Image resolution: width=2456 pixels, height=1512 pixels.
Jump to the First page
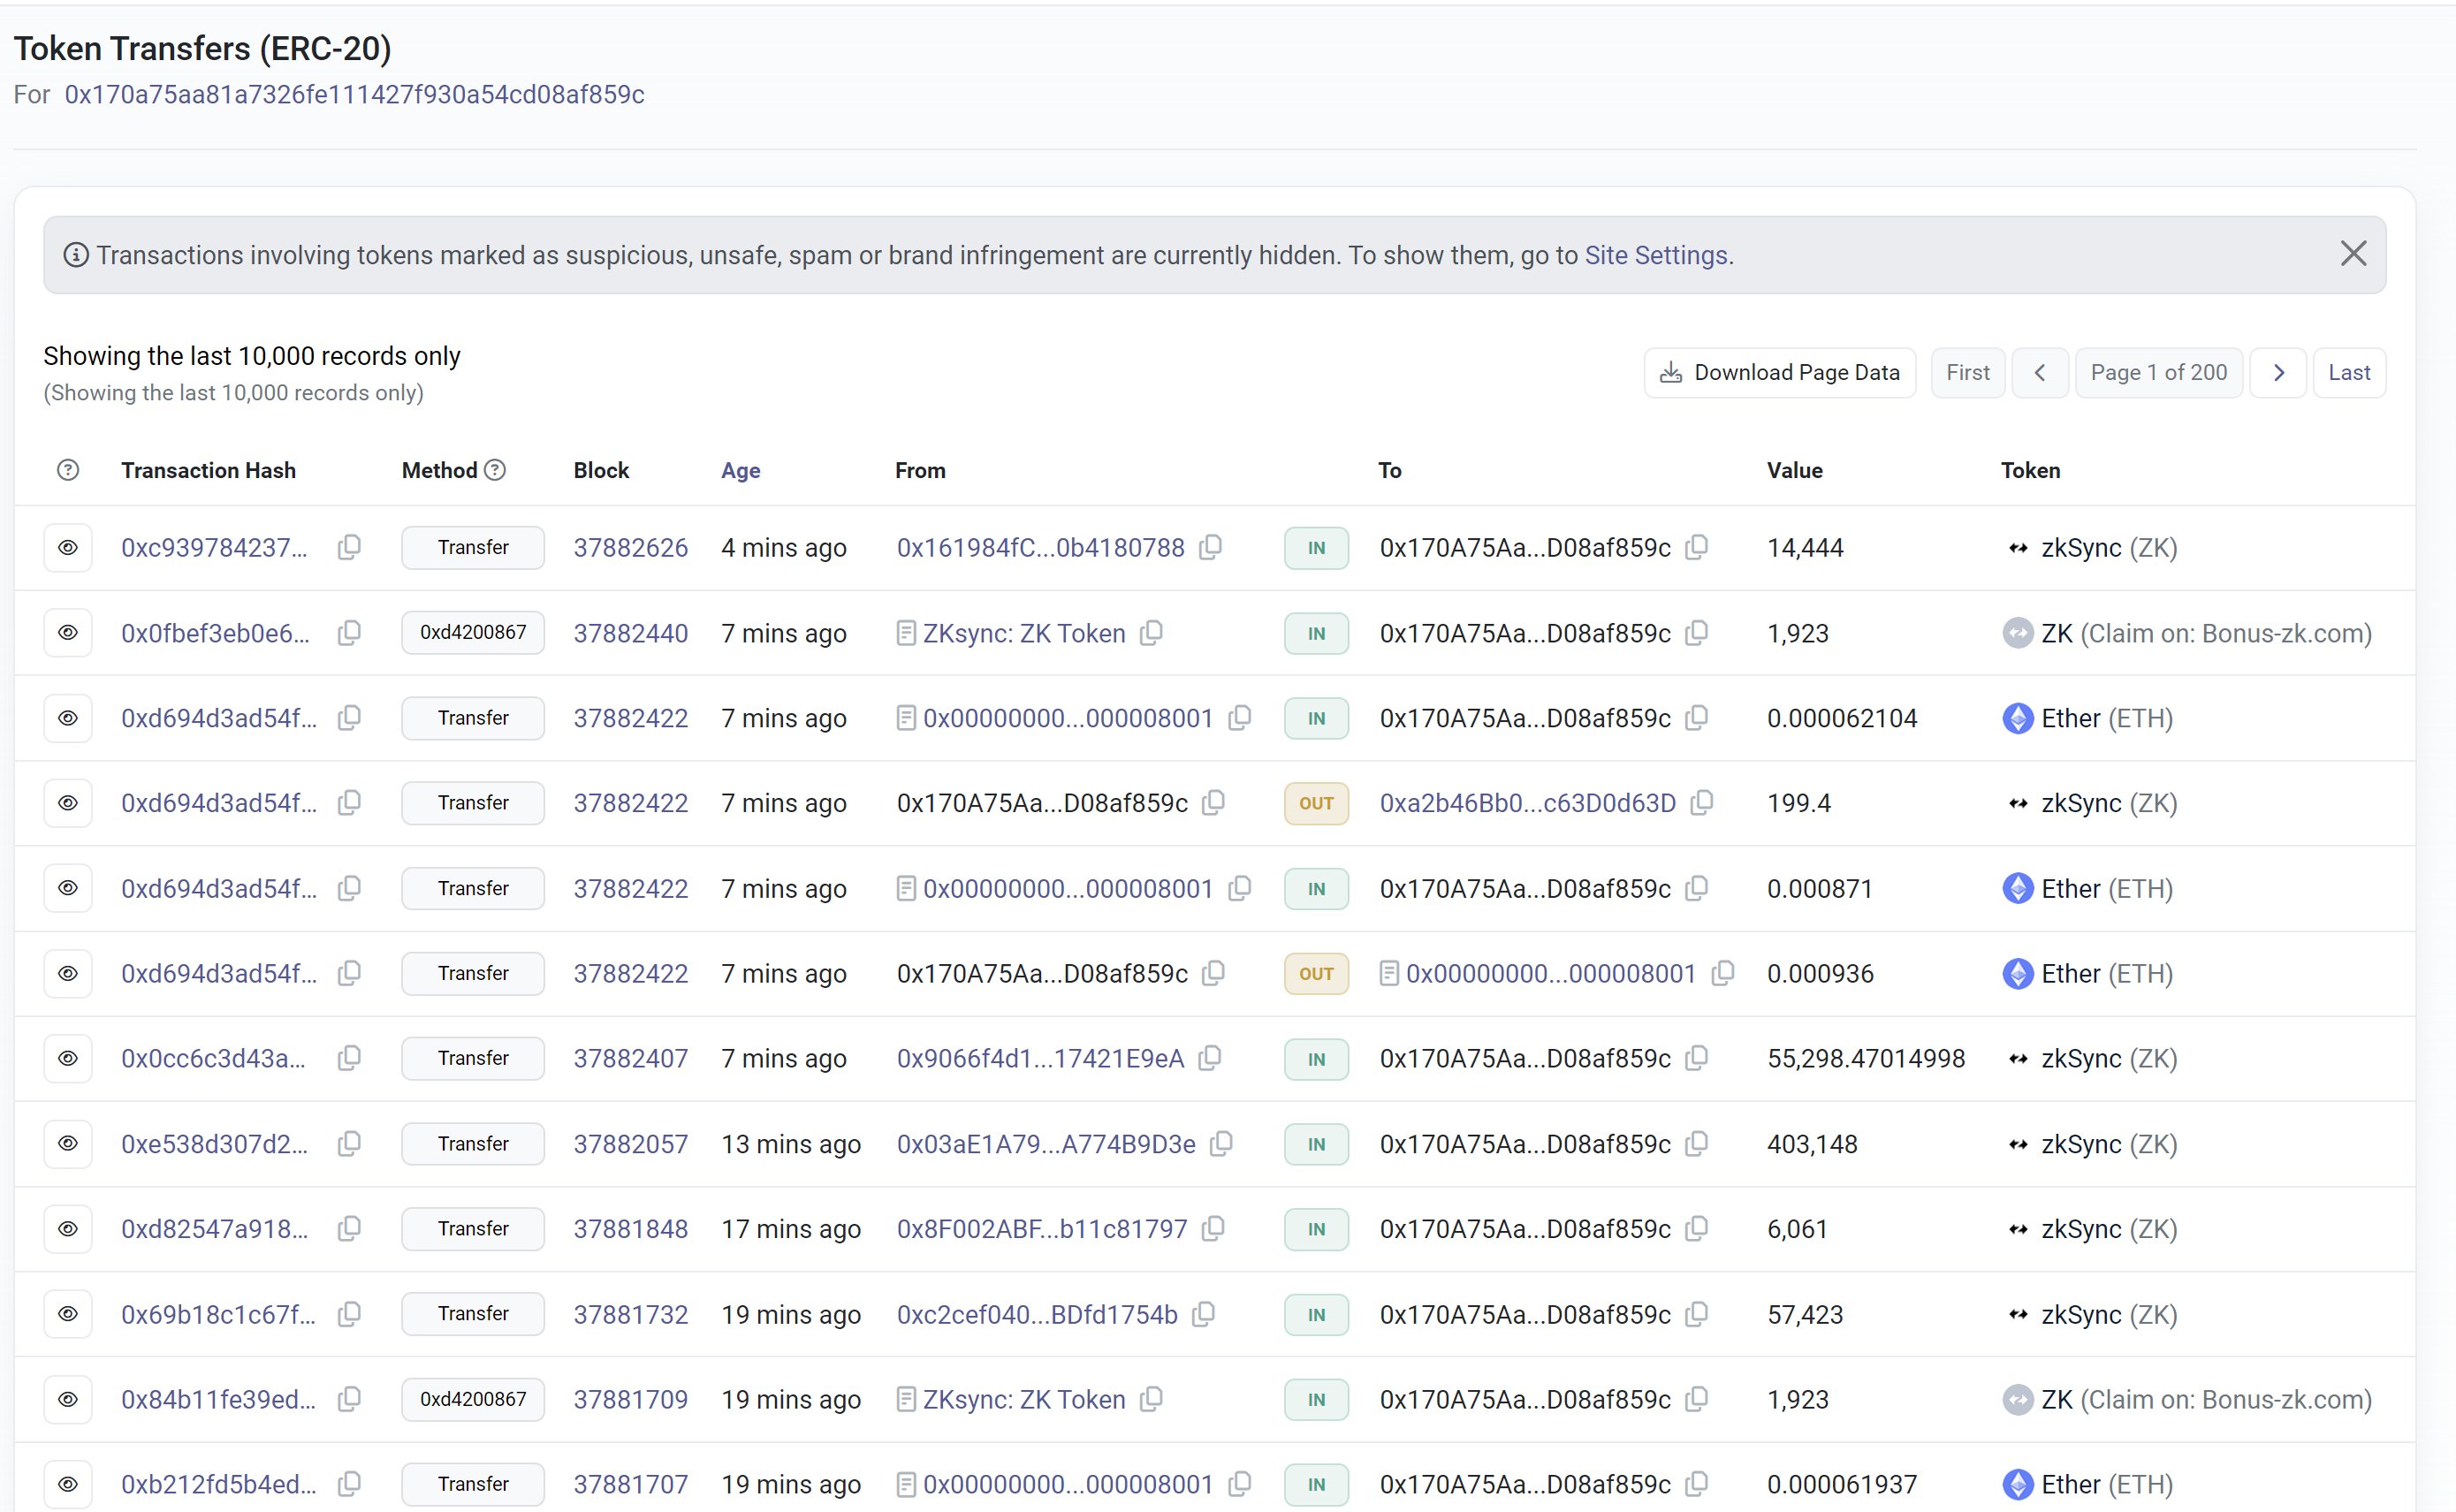click(1968, 373)
